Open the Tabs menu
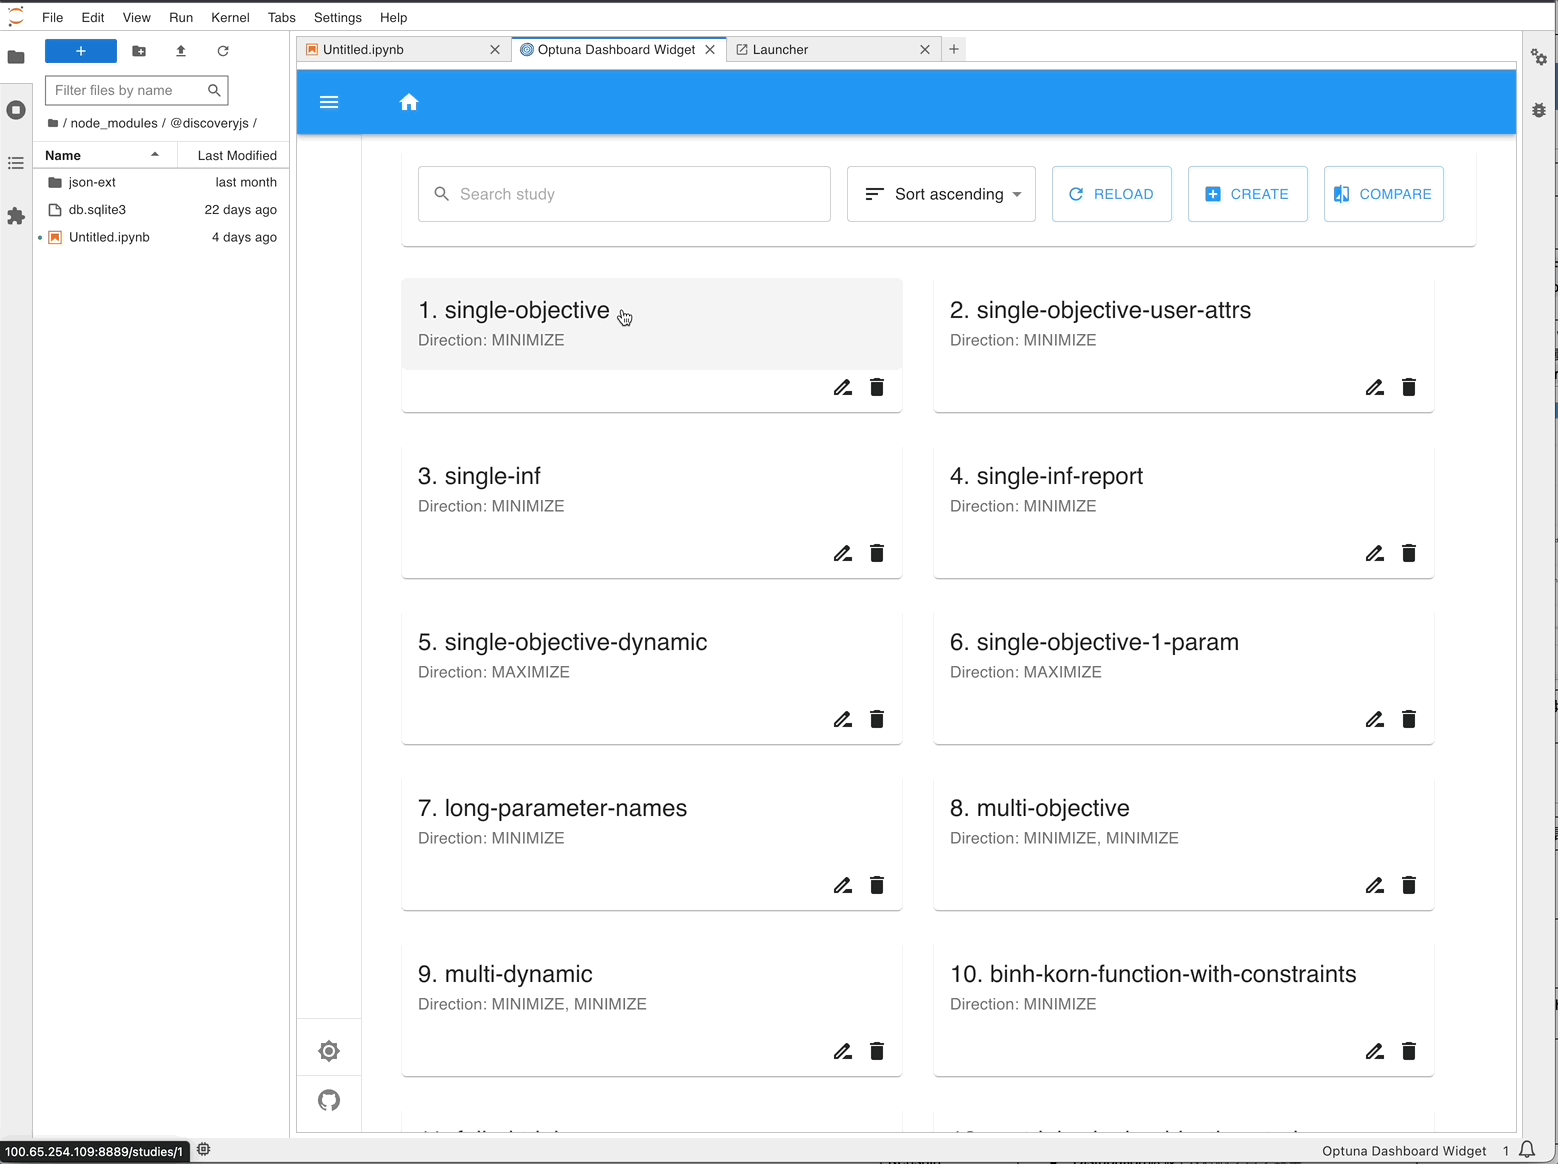This screenshot has width=1558, height=1164. tap(282, 17)
